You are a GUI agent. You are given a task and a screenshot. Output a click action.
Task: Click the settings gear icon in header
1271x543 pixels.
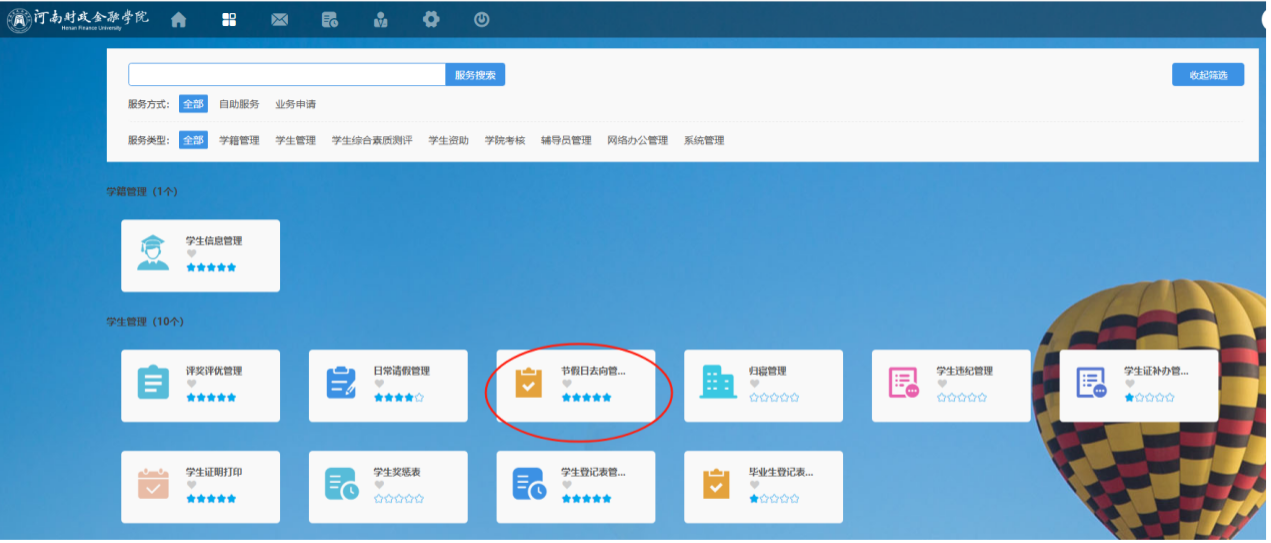coord(431,19)
